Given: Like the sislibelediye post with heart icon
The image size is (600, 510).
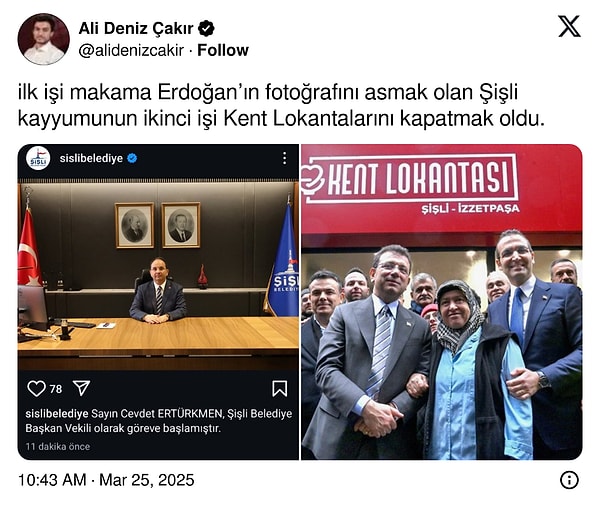Looking at the screenshot, I should (x=36, y=388).
